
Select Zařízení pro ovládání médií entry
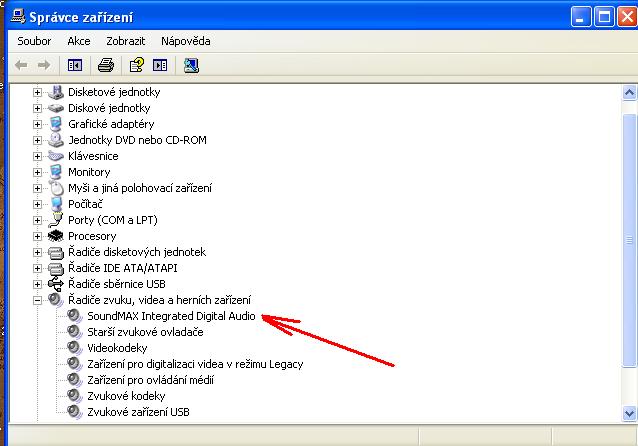tap(151, 380)
